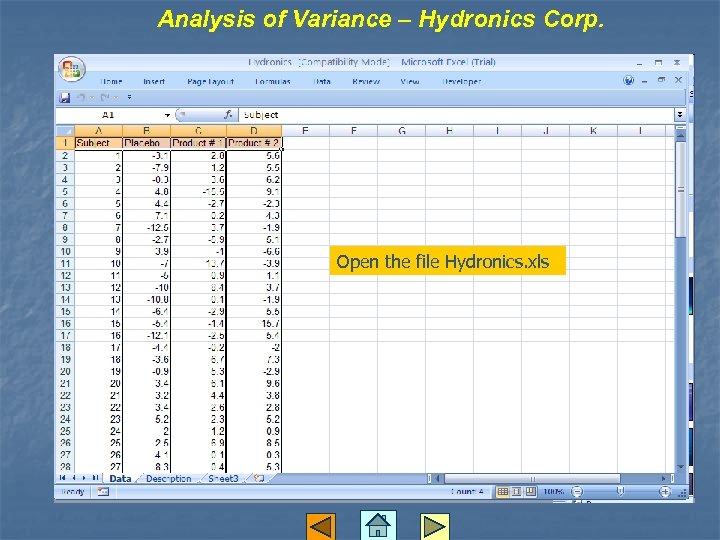Screen dimensions: 720x540
Task: Click the zoom slider handle
Action: pos(620,492)
